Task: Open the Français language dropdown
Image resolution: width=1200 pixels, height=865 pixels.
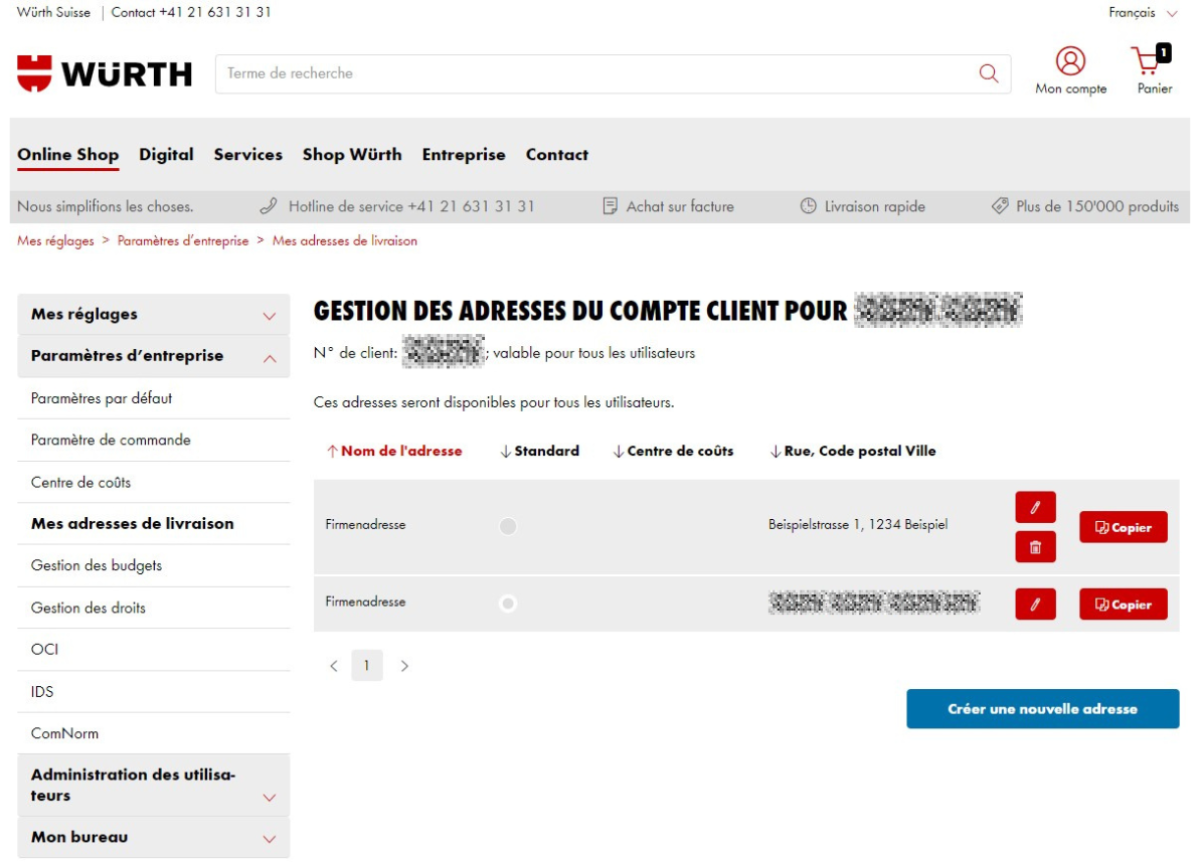Action: (x=1143, y=13)
